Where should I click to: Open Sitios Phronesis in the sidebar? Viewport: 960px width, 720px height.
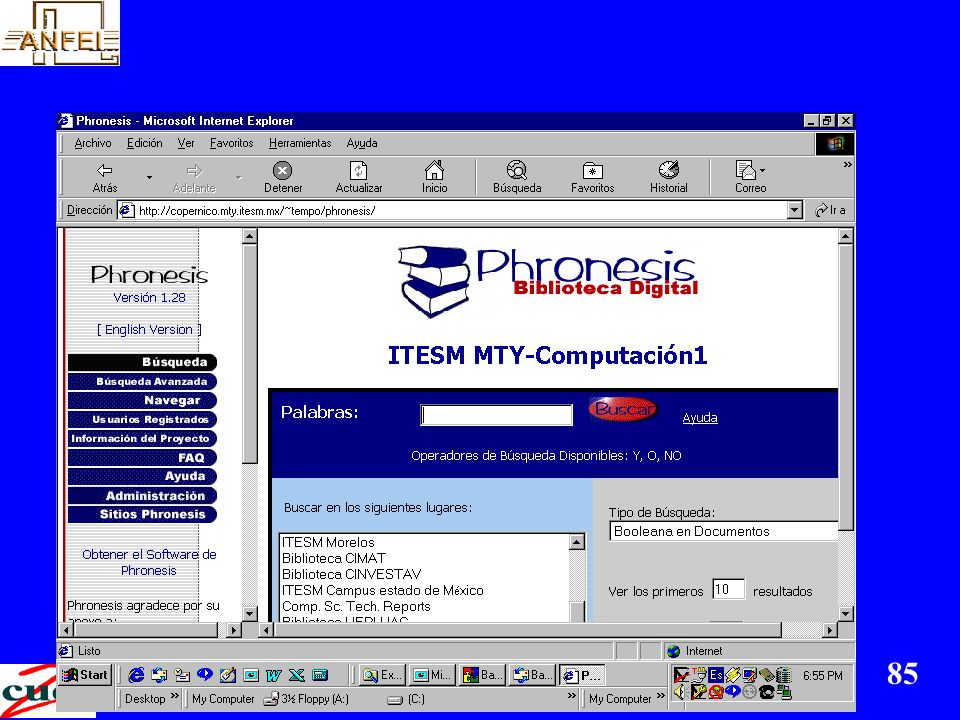(x=142, y=514)
